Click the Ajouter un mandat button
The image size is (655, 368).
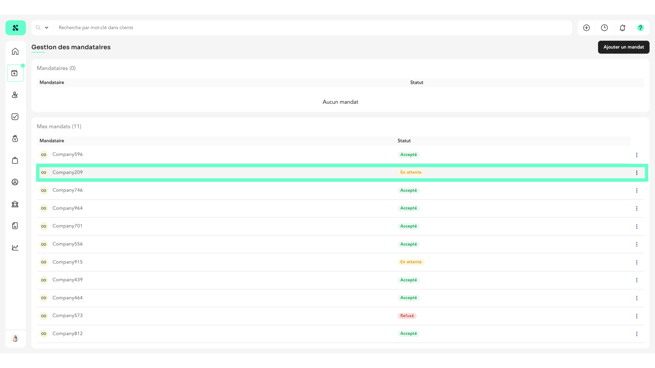[x=623, y=47]
